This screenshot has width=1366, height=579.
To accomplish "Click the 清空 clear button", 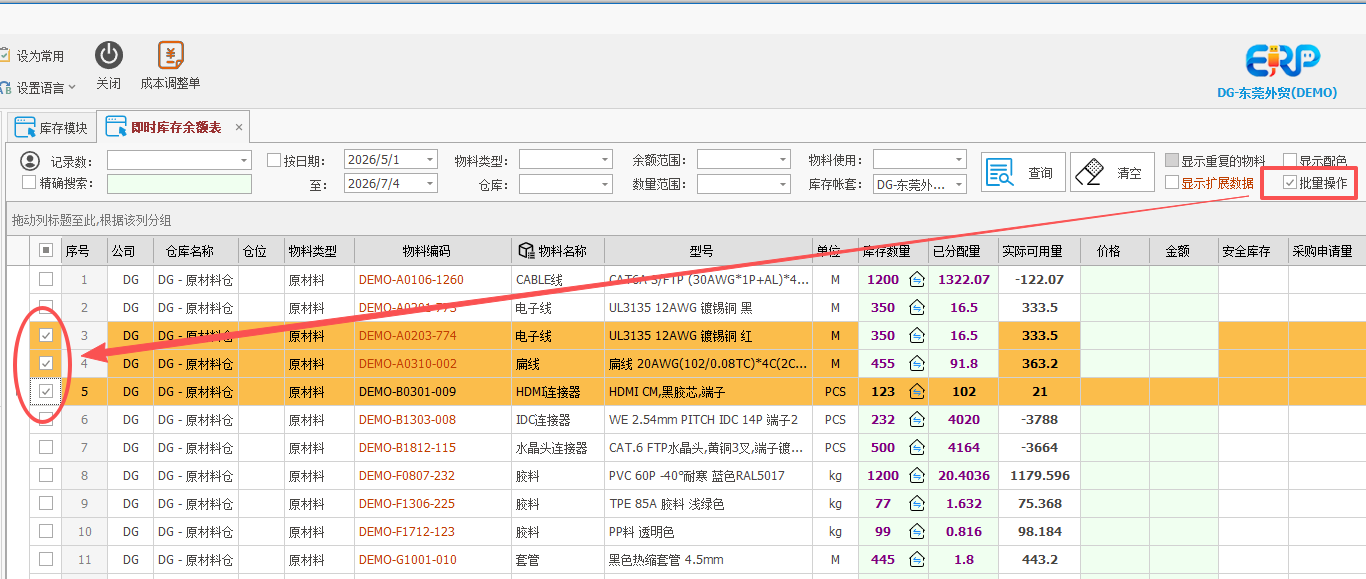I will [1111, 173].
